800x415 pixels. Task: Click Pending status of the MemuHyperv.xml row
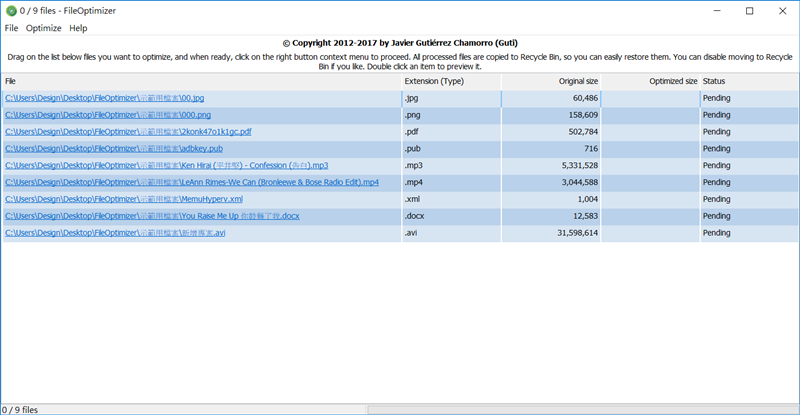716,199
